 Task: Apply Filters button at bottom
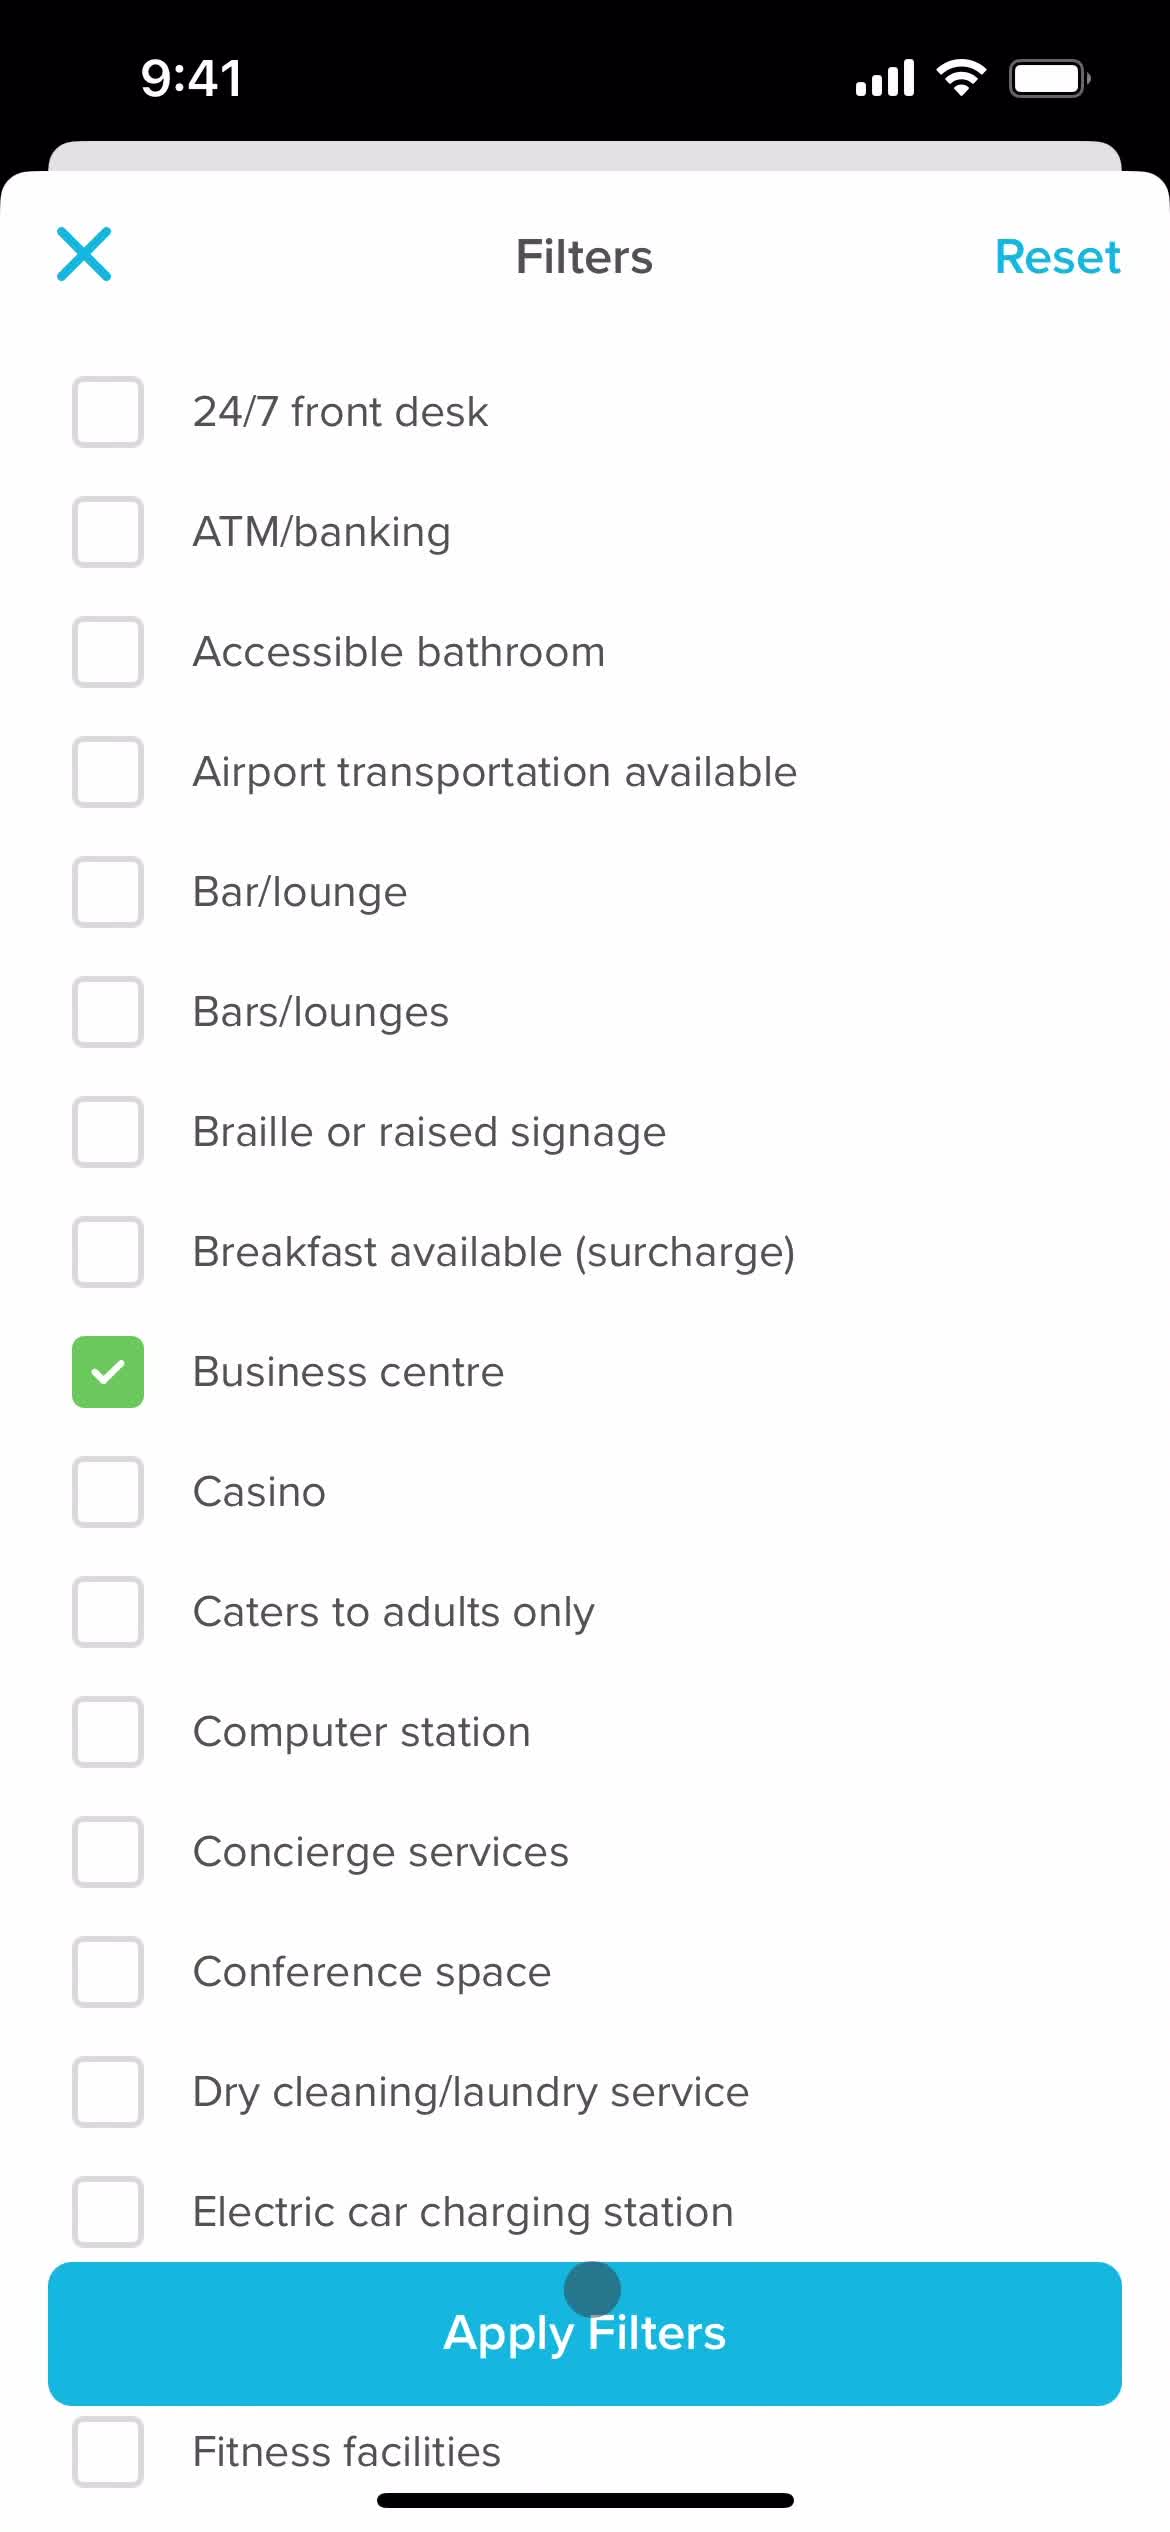coord(585,2333)
